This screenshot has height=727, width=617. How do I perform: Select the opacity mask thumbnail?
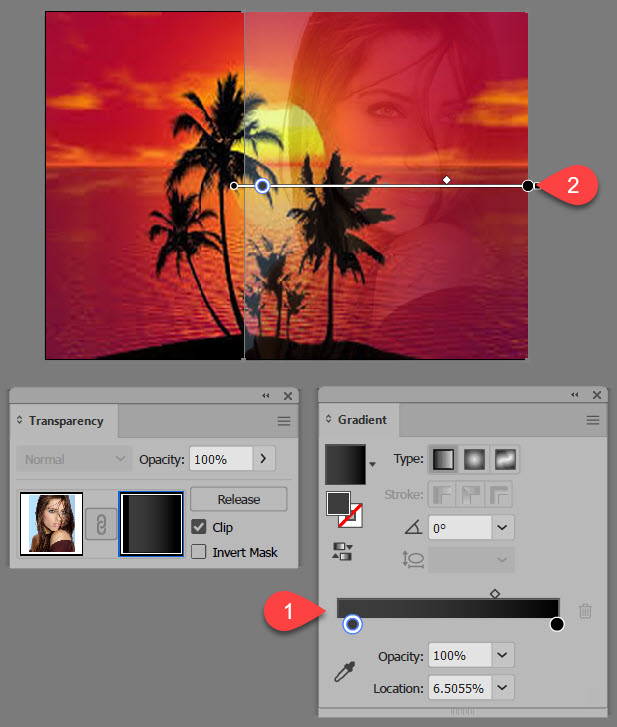tap(151, 524)
